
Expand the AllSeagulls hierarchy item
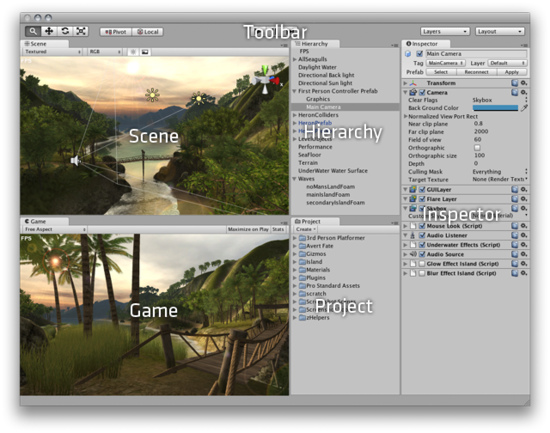tap(295, 59)
